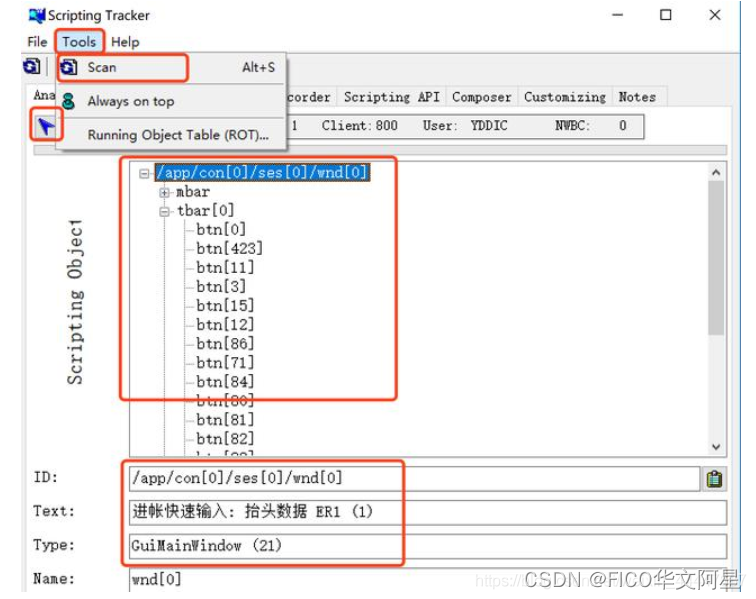Select btn[82] tree item
Image resolution: width=756 pixels, height=599 pixels.
[225, 439]
